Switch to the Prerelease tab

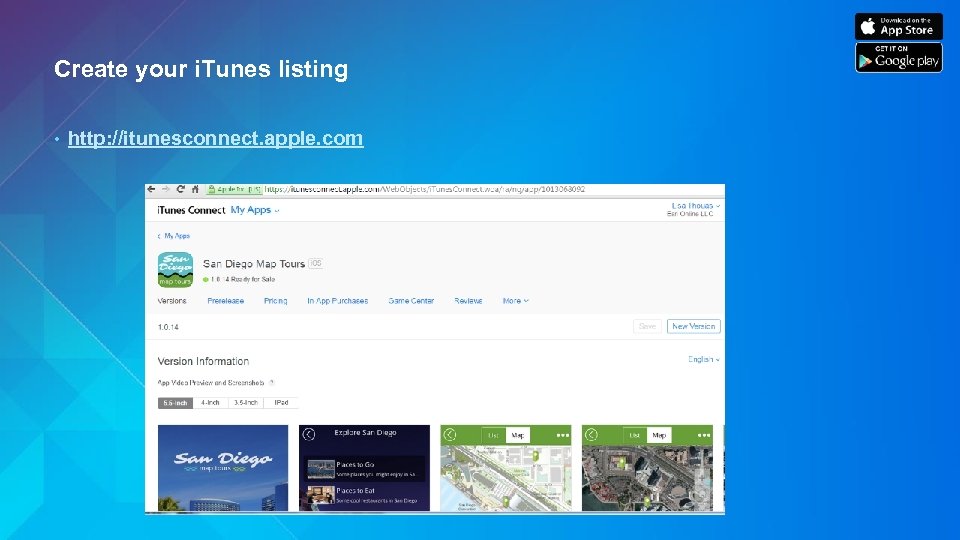(225, 301)
